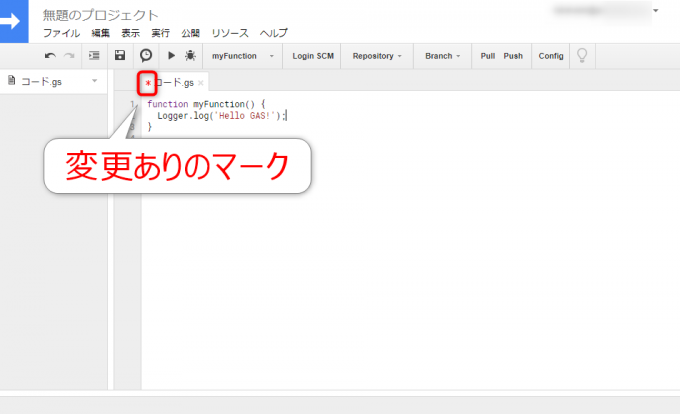Start debugging with the bug icon

pyautogui.click(x=190, y=55)
